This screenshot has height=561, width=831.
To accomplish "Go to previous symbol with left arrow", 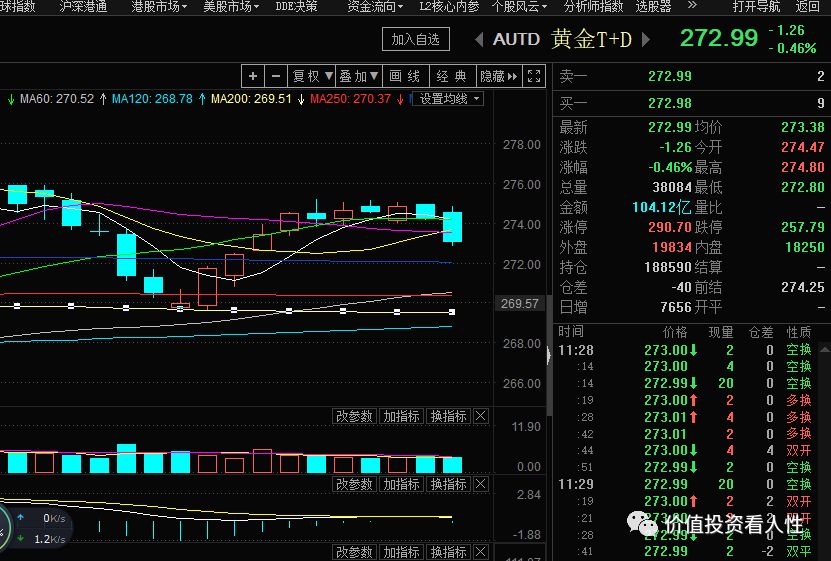I will tap(479, 40).
